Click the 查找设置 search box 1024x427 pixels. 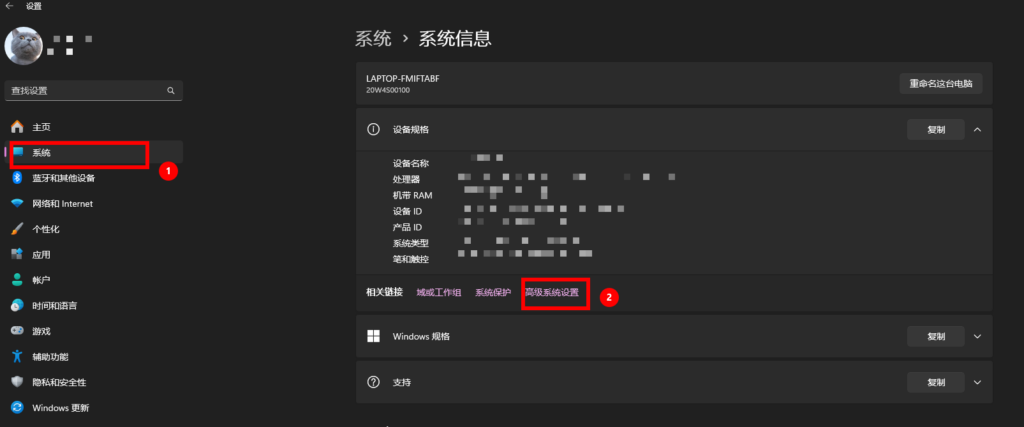pyautogui.click(x=85, y=90)
